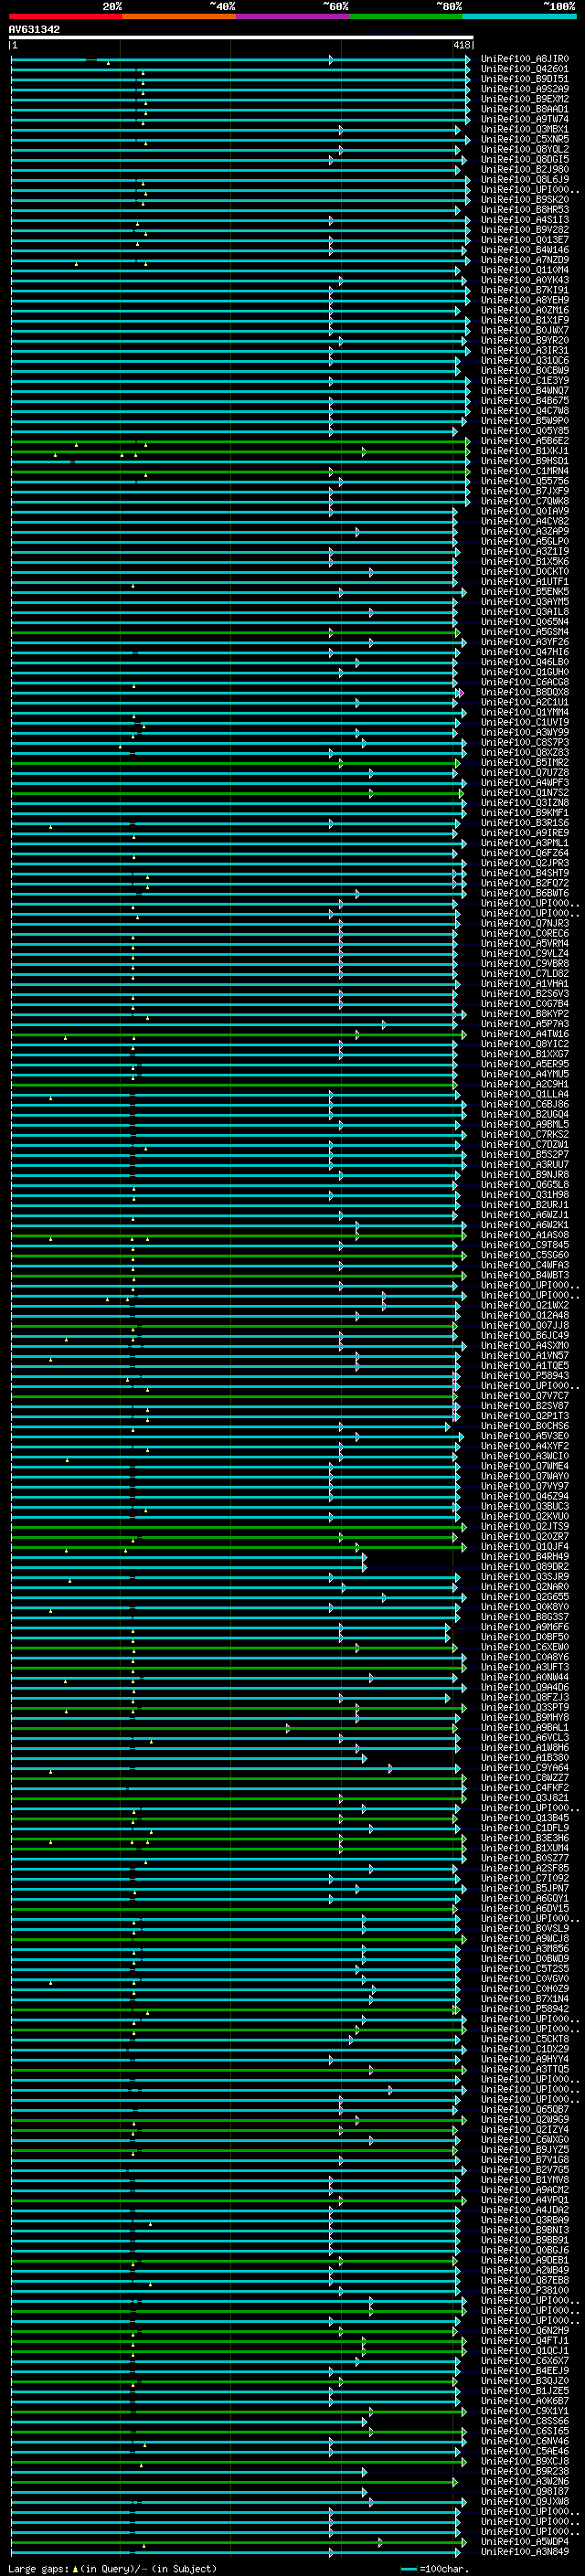Viewport: 585px width, 2576px height.
Task: Open hit UniRef100_B9EXM2
Action: (x=525, y=99)
